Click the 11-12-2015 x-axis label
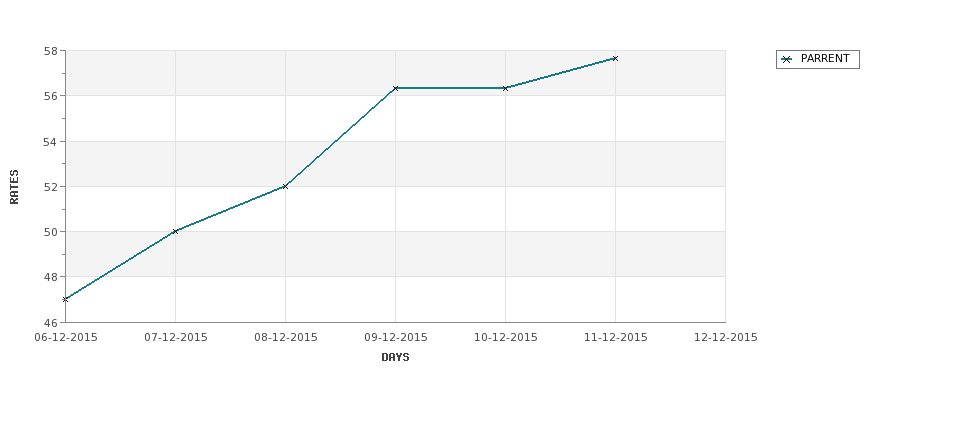The width and height of the screenshot is (975, 429). point(616,338)
